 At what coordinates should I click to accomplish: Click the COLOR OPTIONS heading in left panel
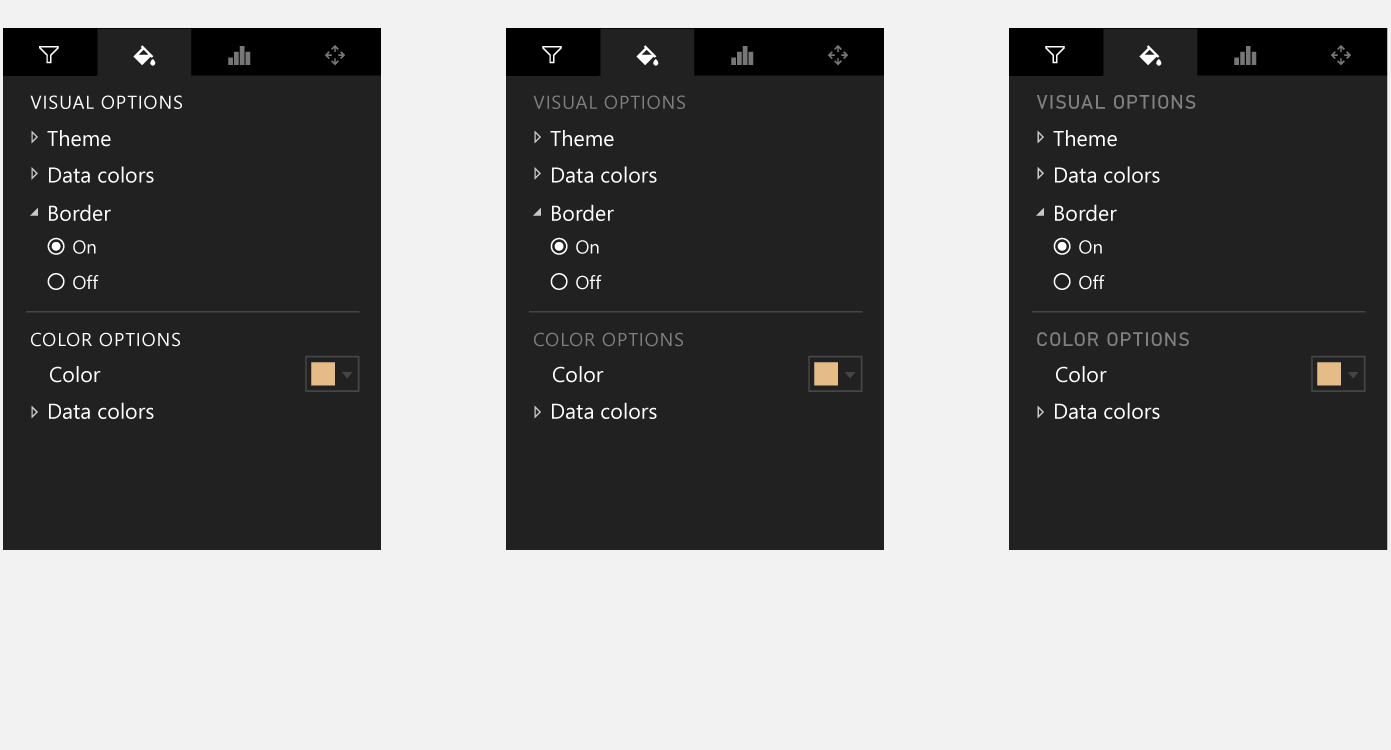106,339
